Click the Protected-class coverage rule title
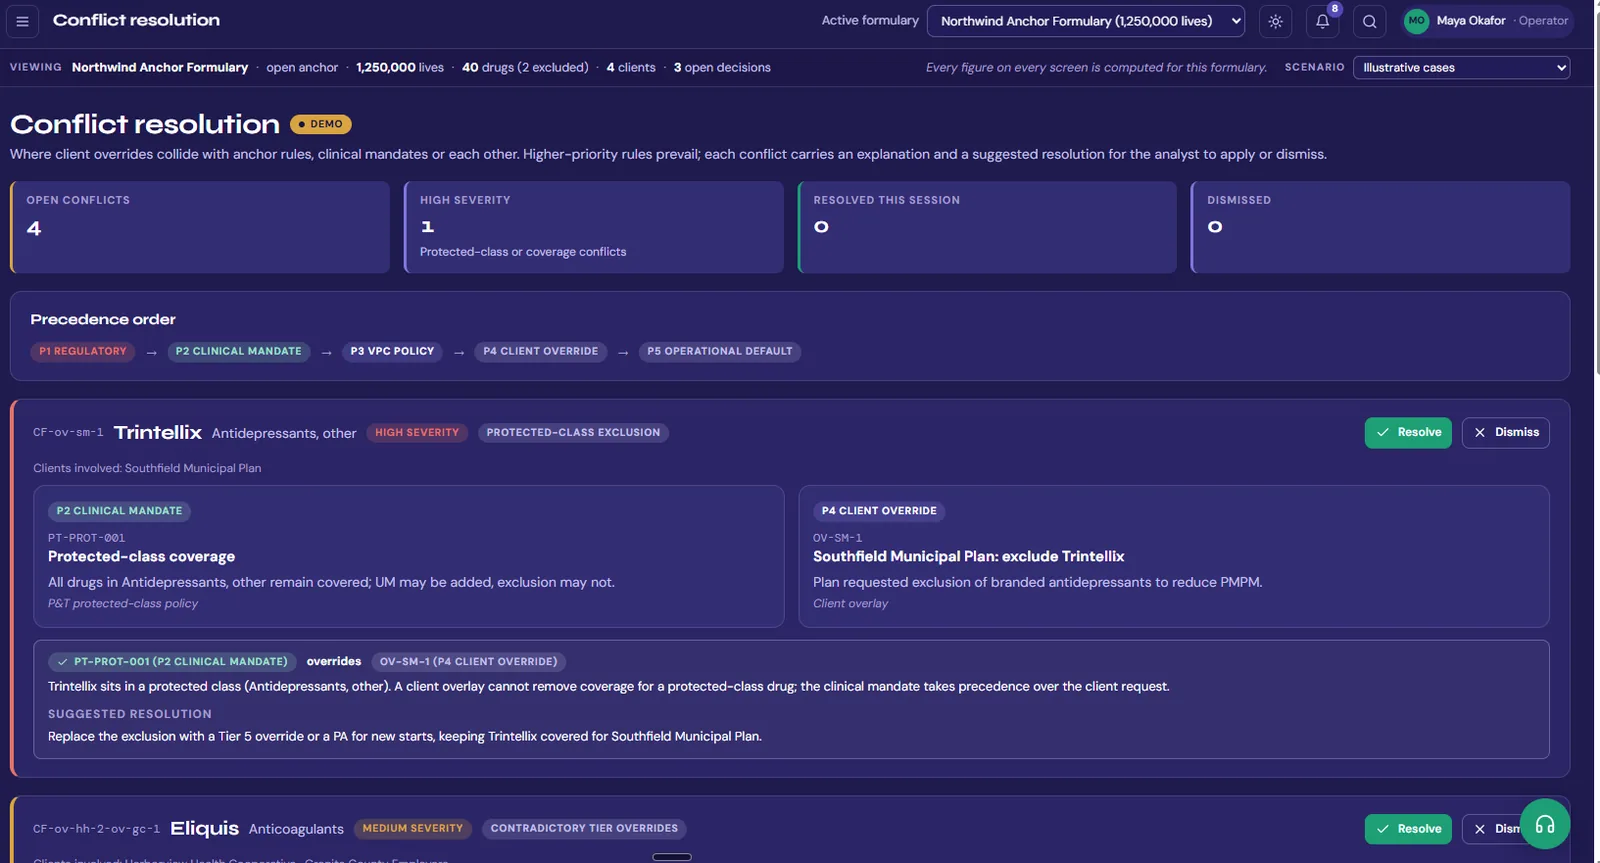 tap(141, 557)
